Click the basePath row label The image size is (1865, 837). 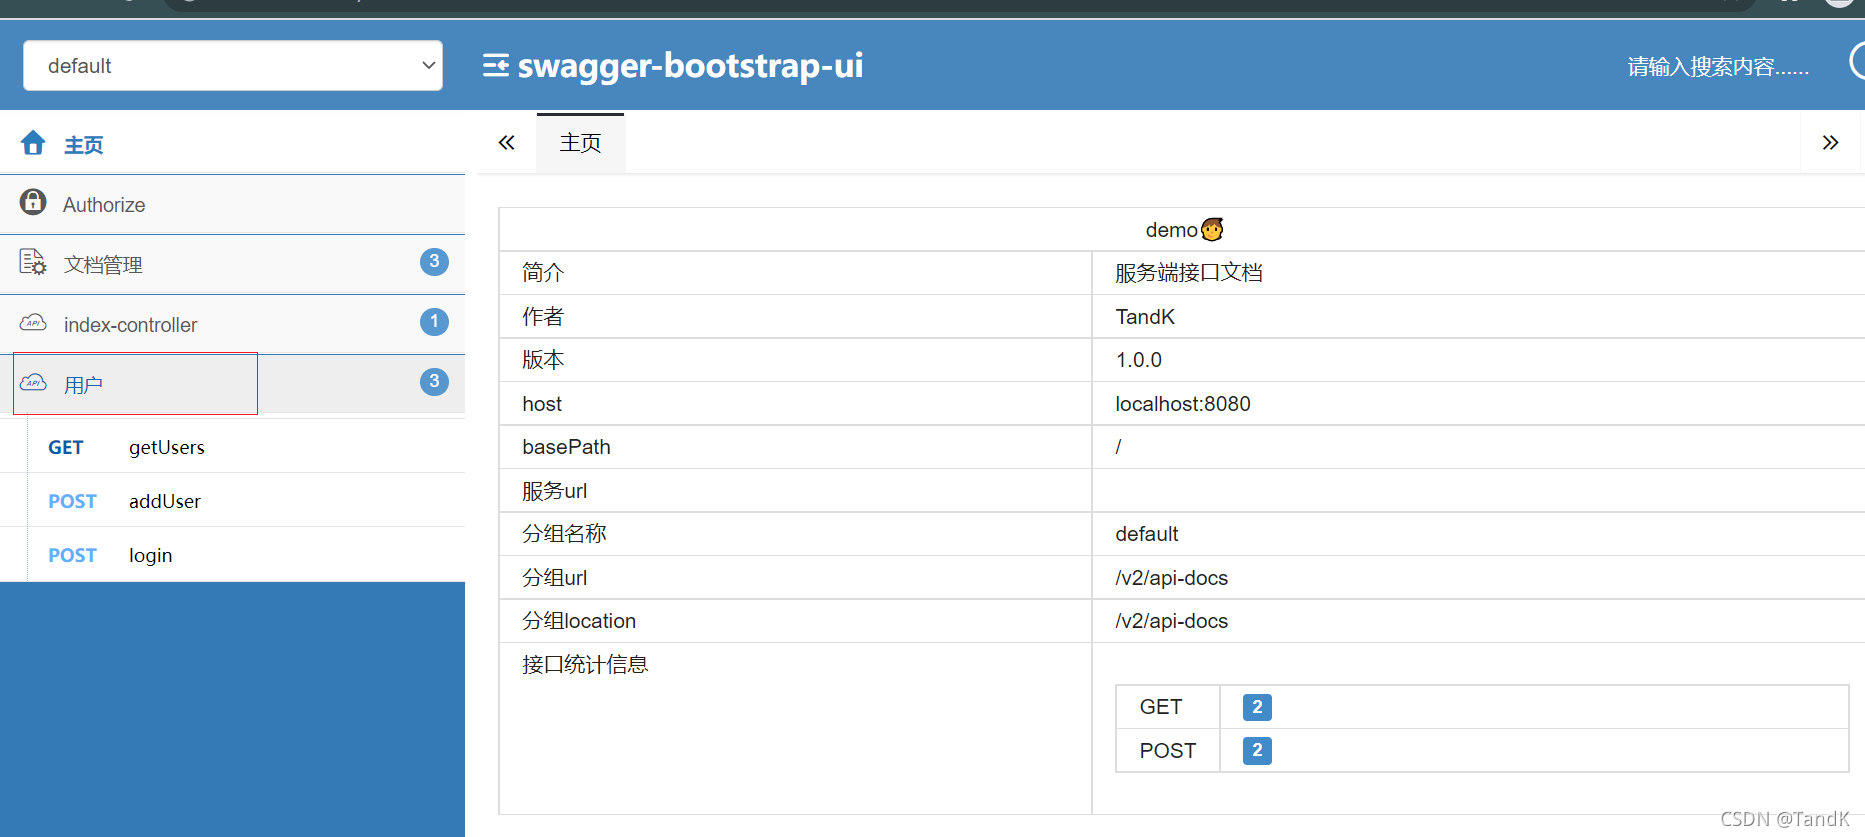(566, 447)
